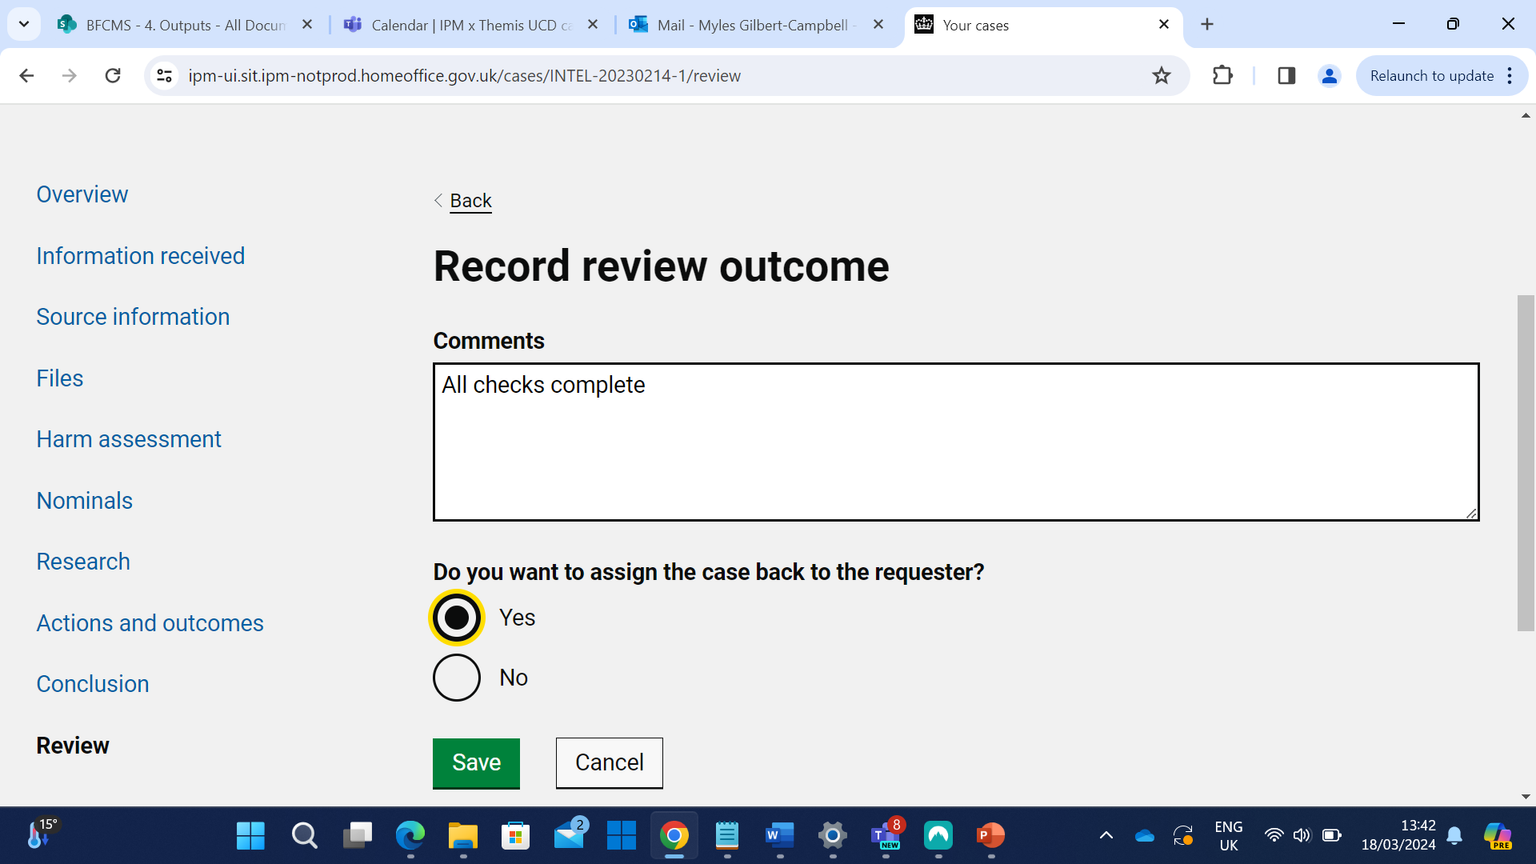Launch Microsoft Edge from taskbar
Screen dimensions: 1536x864
click(x=410, y=835)
